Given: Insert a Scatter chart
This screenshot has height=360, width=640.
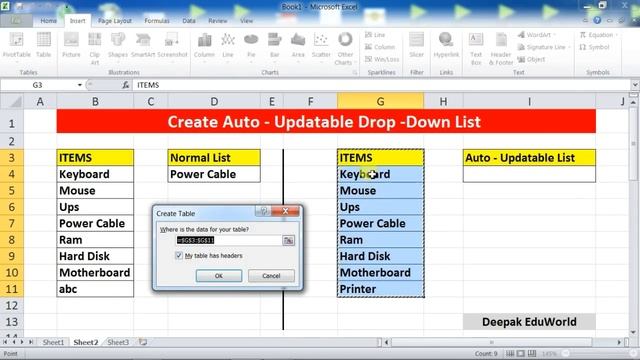Looking at the screenshot, I should [321, 46].
